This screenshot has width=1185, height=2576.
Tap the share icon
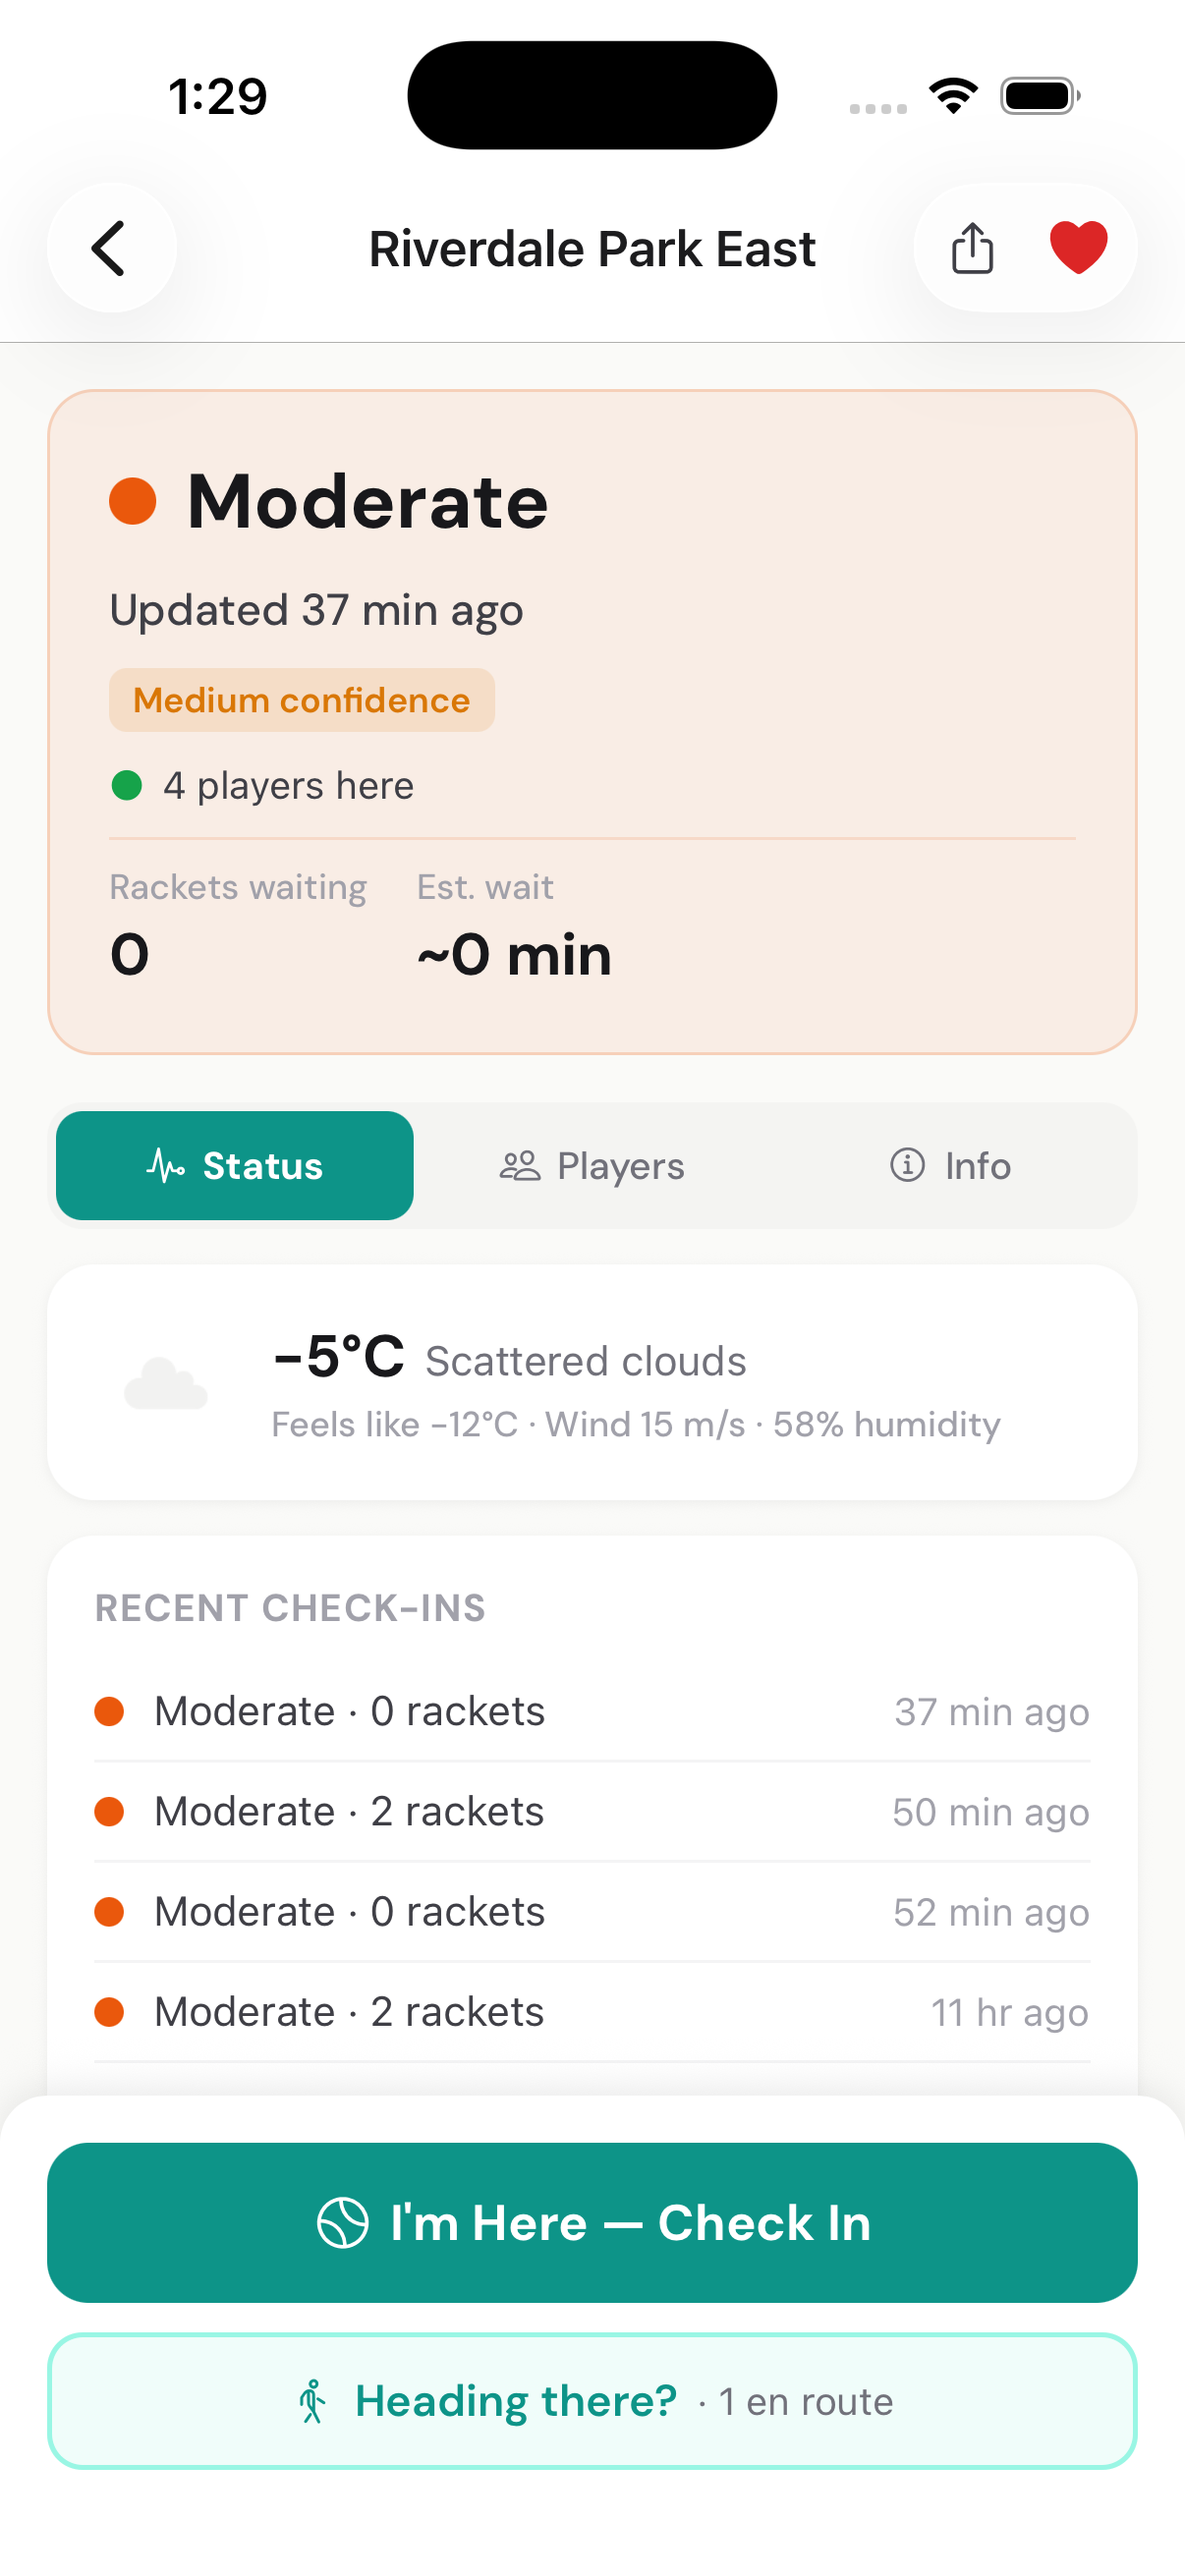tap(972, 248)
